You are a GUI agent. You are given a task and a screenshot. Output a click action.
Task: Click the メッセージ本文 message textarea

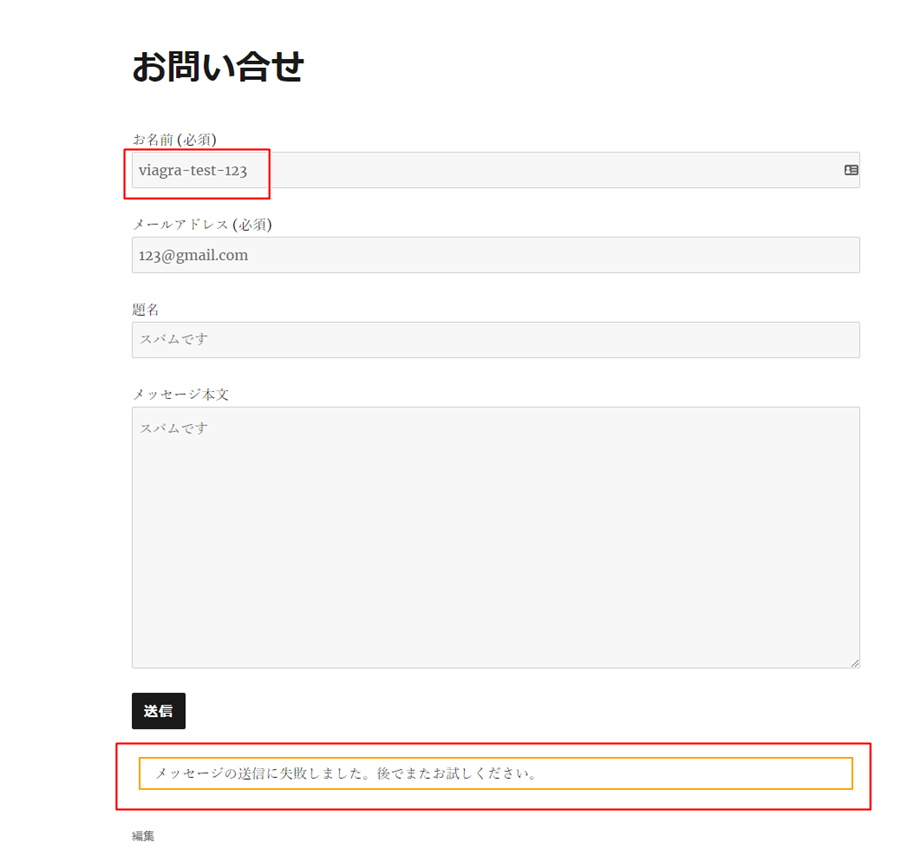[x=495, y=538]
